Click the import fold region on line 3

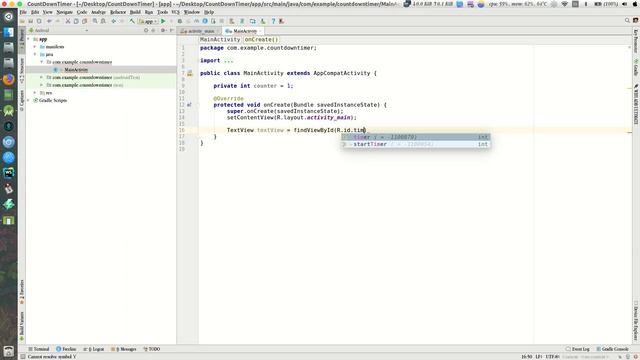click(x=228, y=61)
